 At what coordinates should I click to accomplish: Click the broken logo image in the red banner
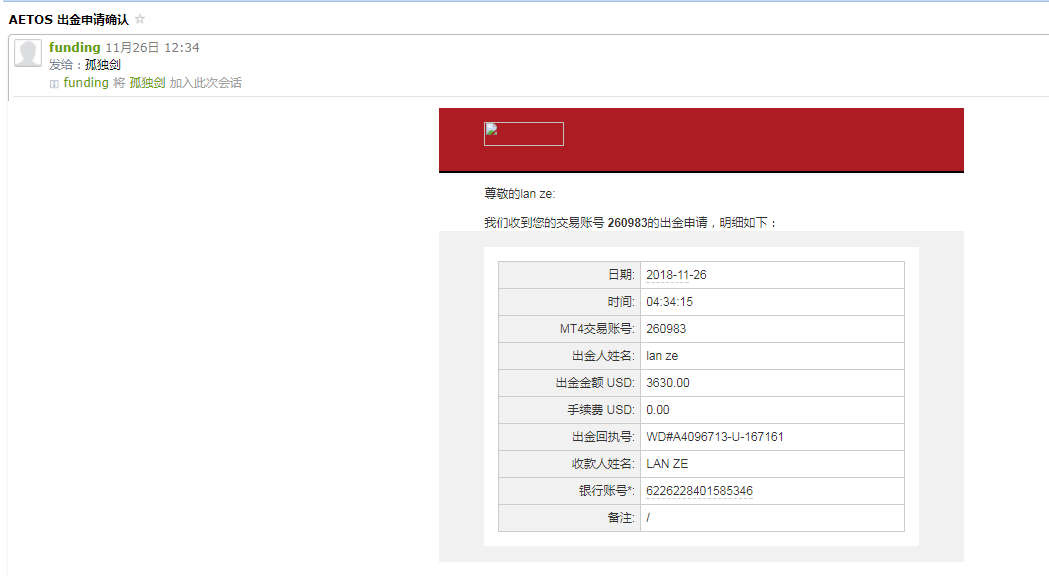pyautogui.click(x=523, y=134)
